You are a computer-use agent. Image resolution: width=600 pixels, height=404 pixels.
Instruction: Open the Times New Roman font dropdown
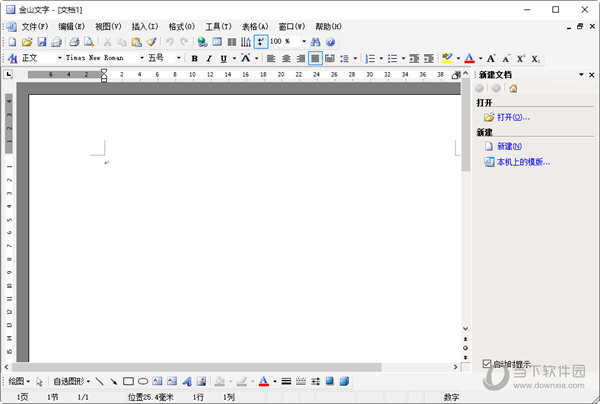point(142,58)
